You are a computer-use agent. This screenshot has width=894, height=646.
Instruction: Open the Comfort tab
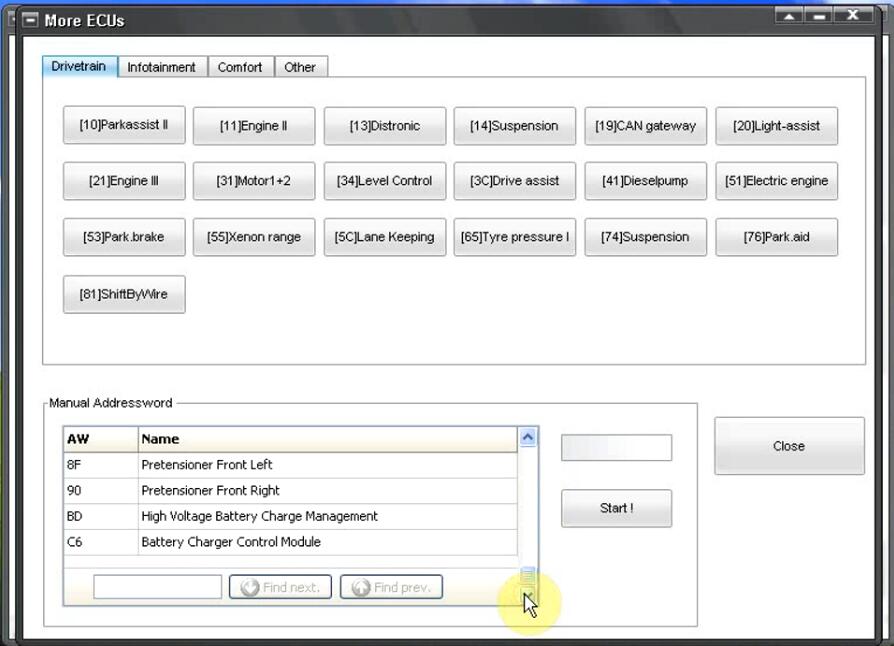240,67
